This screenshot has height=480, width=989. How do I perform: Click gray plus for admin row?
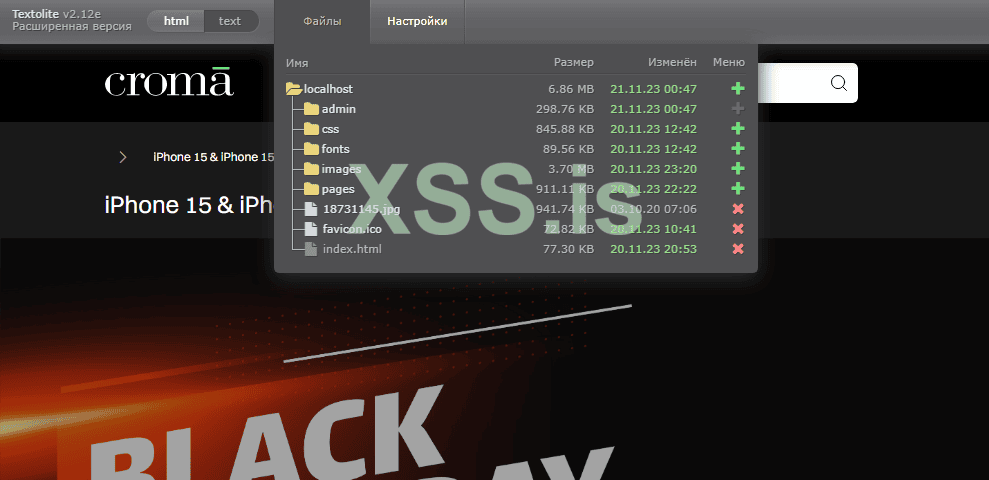coord(737,109)
